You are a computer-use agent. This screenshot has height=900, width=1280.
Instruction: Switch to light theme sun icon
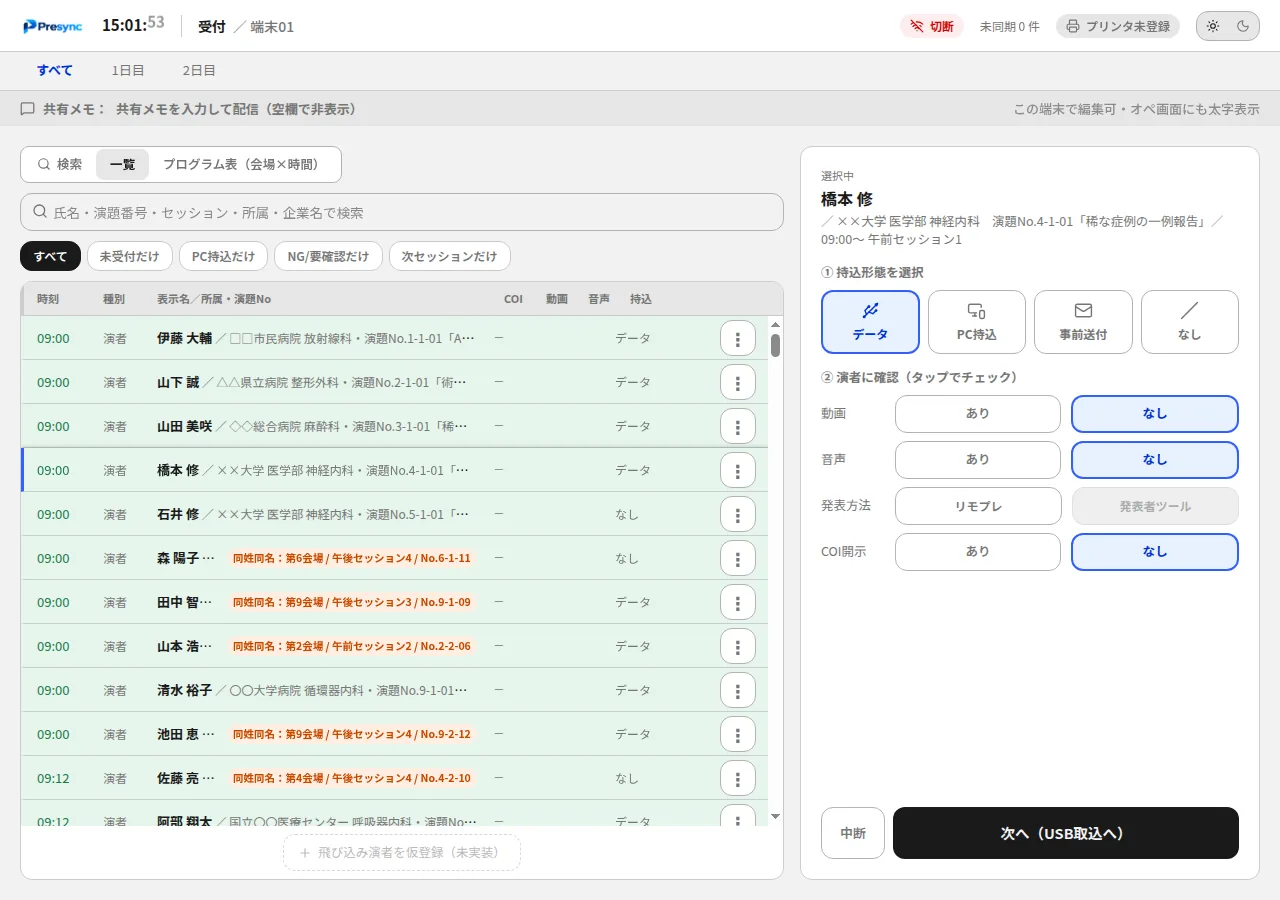point(1212,26)
